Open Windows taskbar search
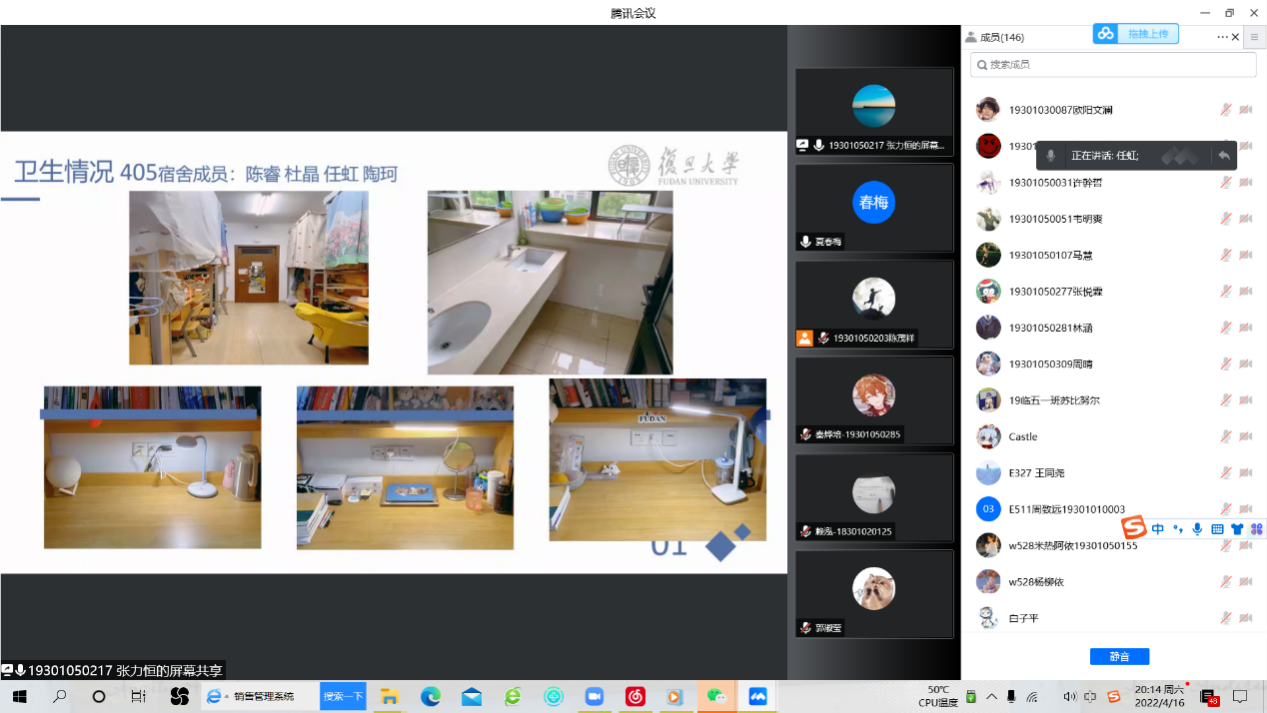This screenshot has width=1267, height=713. click(59, 696)
